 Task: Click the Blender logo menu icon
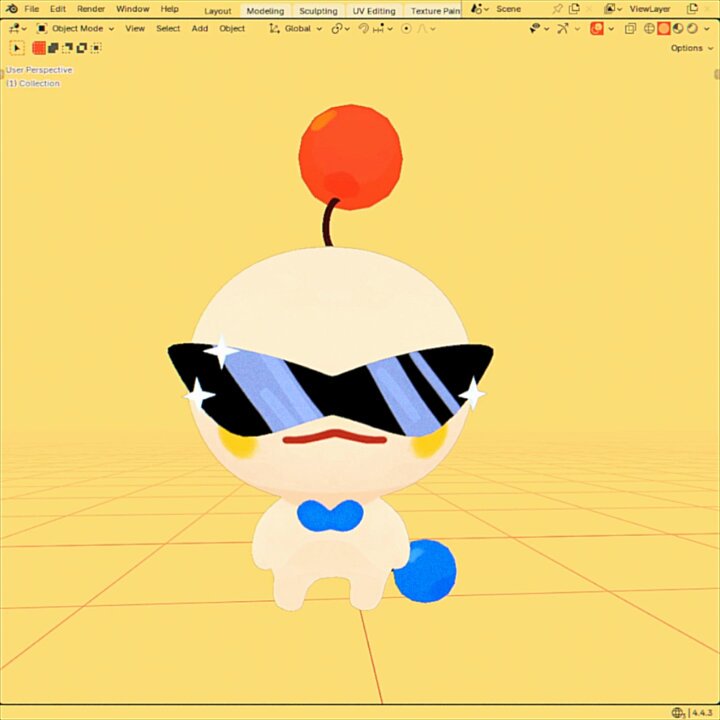pos(11,9)
